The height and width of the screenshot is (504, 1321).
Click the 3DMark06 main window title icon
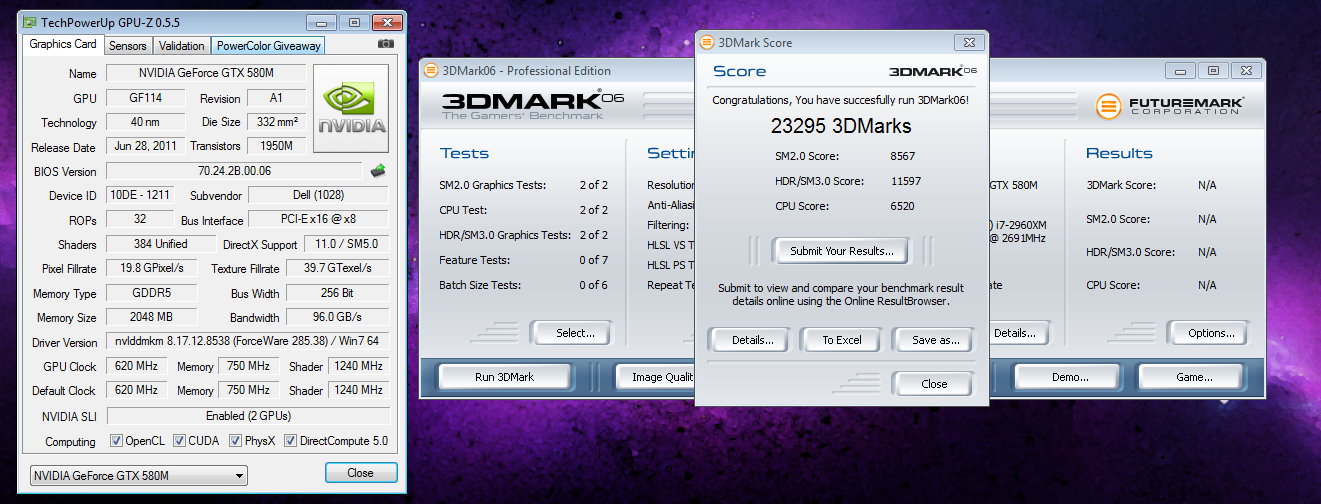click(431, 70)
